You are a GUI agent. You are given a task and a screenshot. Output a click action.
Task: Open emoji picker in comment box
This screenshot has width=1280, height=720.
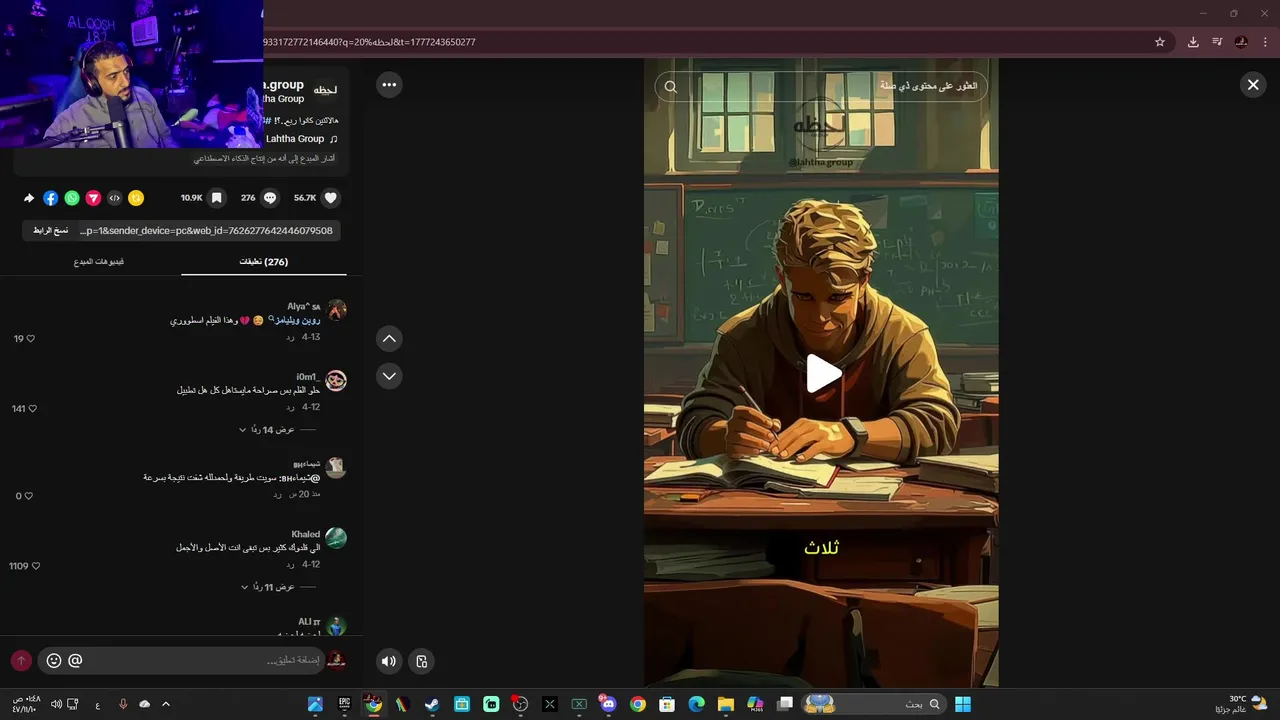pyautogui.click(x=54, y=660)
